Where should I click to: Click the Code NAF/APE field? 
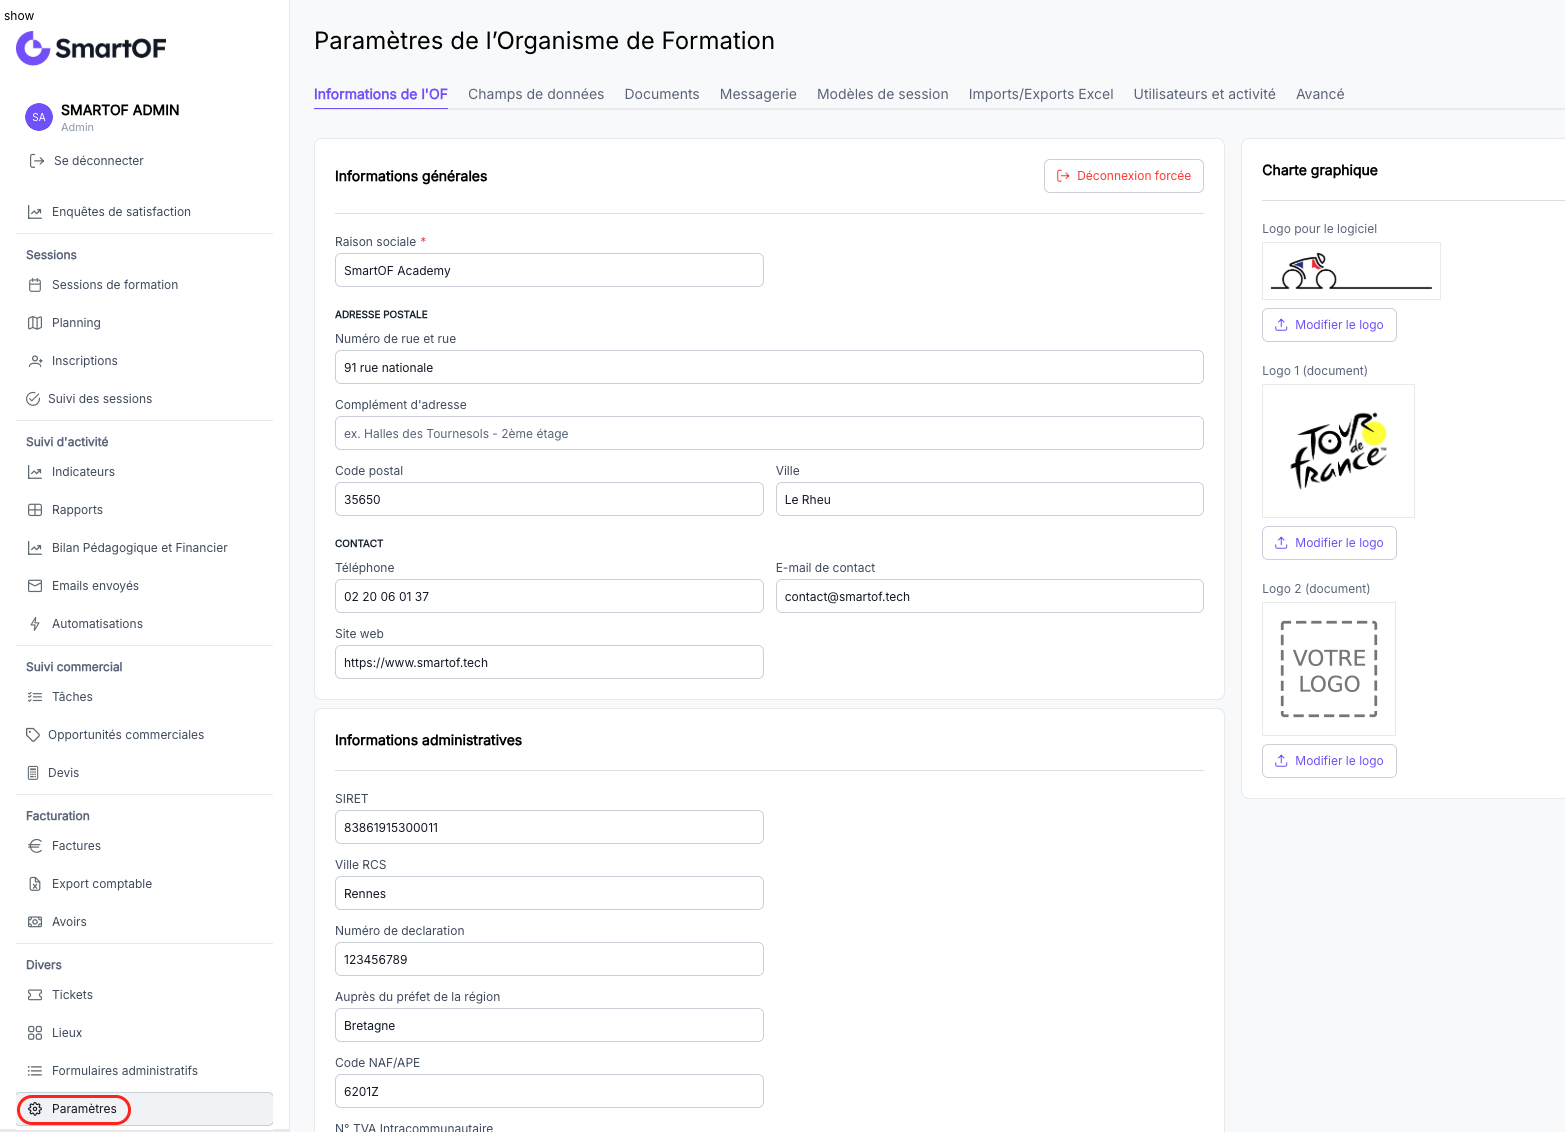coord(549,1091)
